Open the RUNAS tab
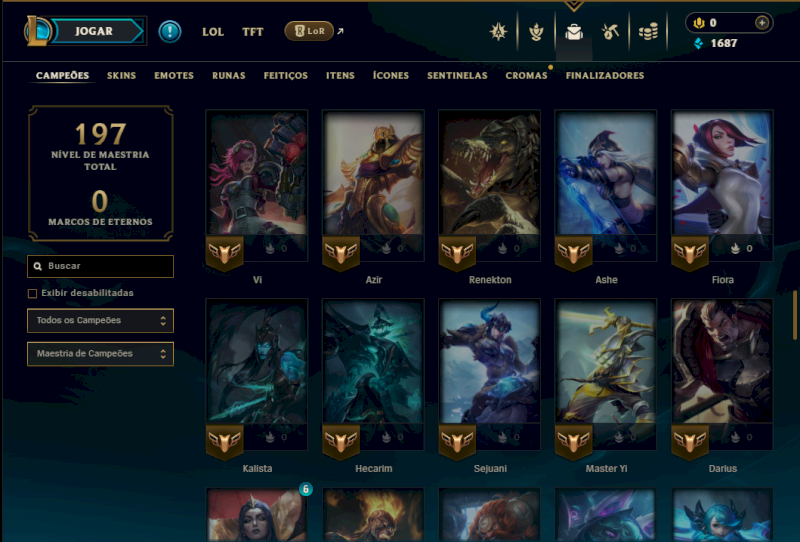This screenshot has height=542, width=800. [229, 76]
